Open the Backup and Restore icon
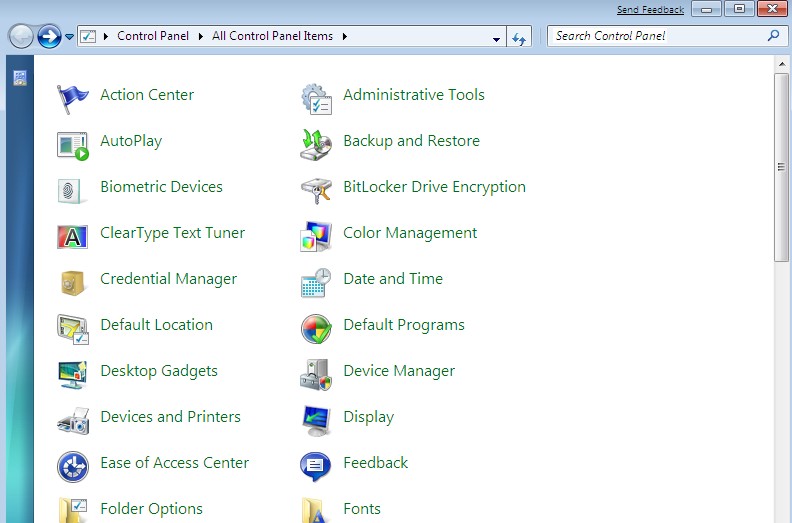Screen dimensions: 792x523 click(x=316, y=145)
